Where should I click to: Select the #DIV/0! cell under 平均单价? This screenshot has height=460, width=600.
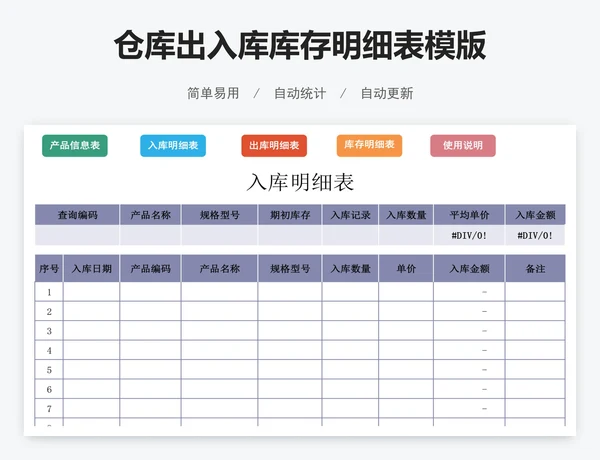pos(469,235)
